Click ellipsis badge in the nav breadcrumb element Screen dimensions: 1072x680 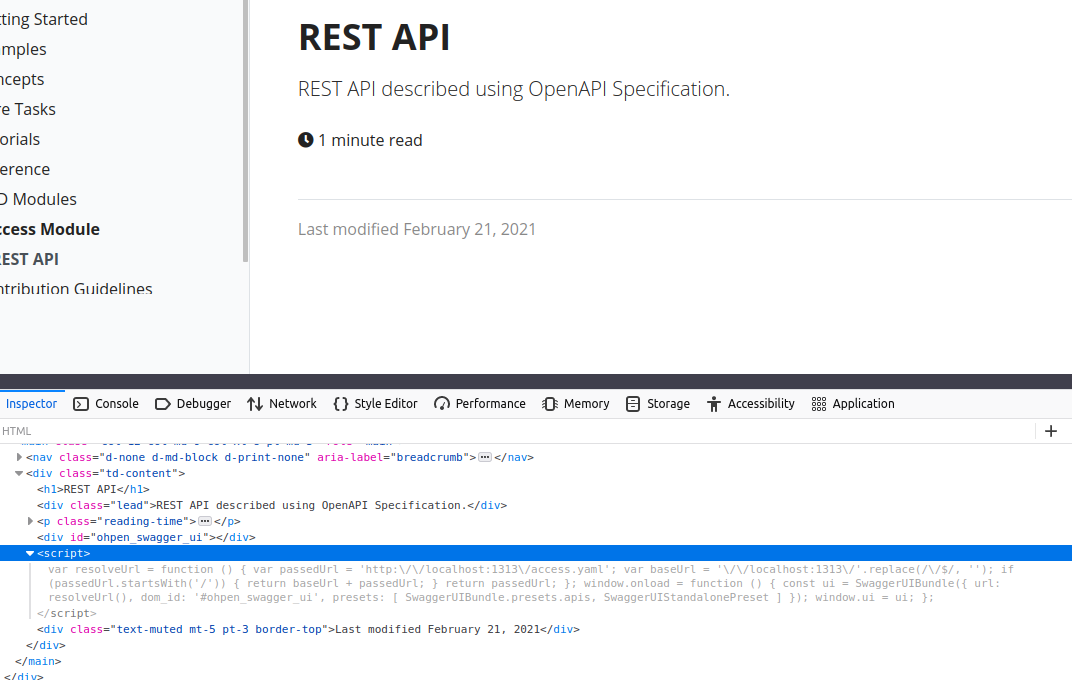tap(485, 457)
